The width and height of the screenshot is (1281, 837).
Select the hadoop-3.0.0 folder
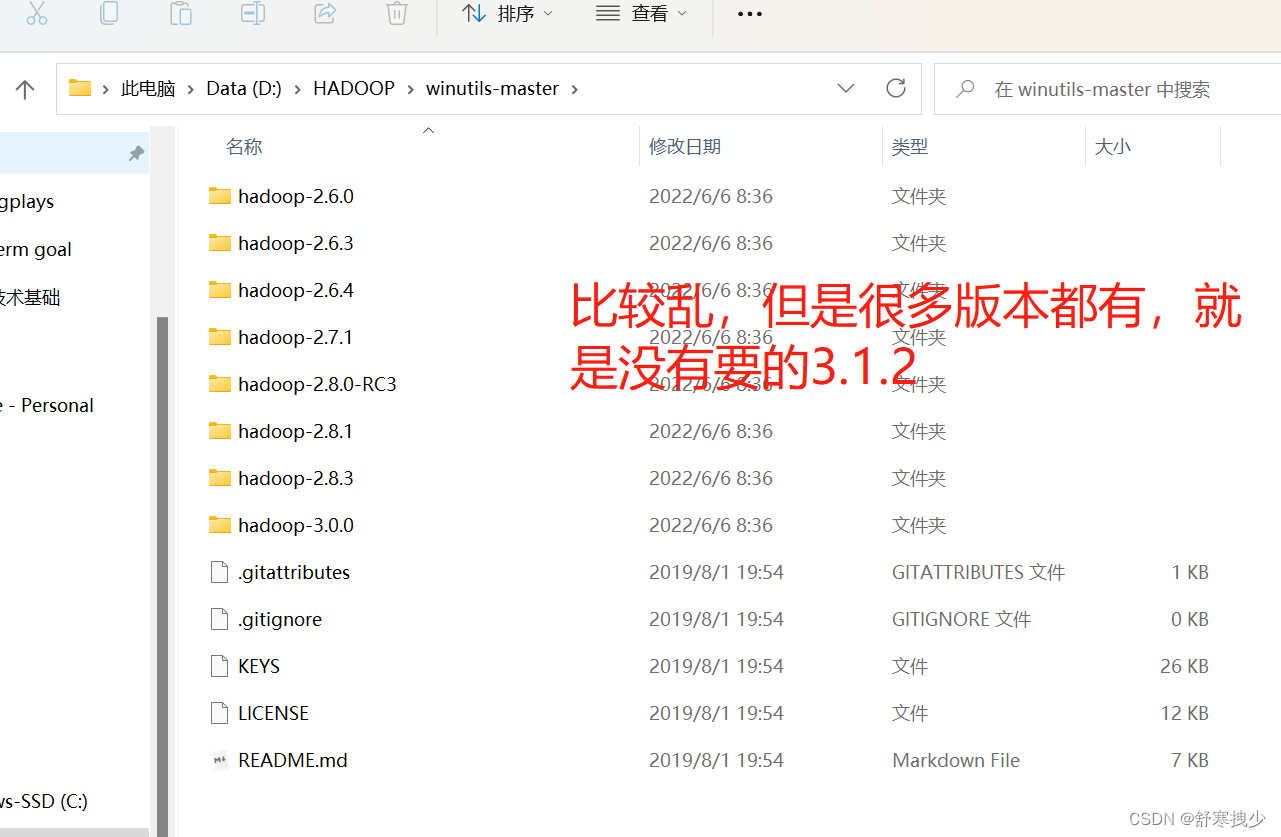(296, 525)
